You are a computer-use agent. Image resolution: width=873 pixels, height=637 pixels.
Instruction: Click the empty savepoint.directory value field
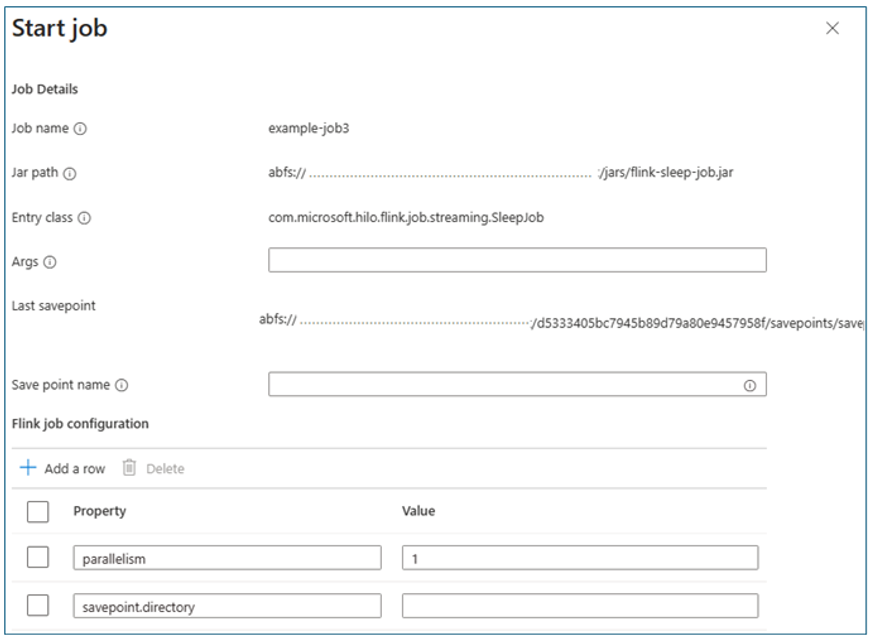tap(580, 605)
